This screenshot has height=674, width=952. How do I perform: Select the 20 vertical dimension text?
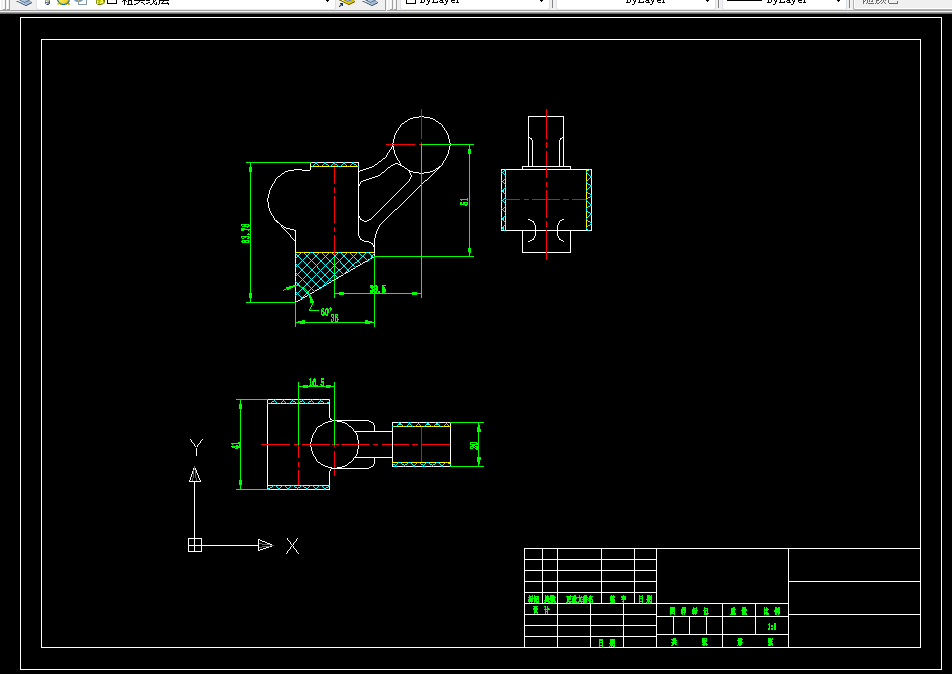474,445
